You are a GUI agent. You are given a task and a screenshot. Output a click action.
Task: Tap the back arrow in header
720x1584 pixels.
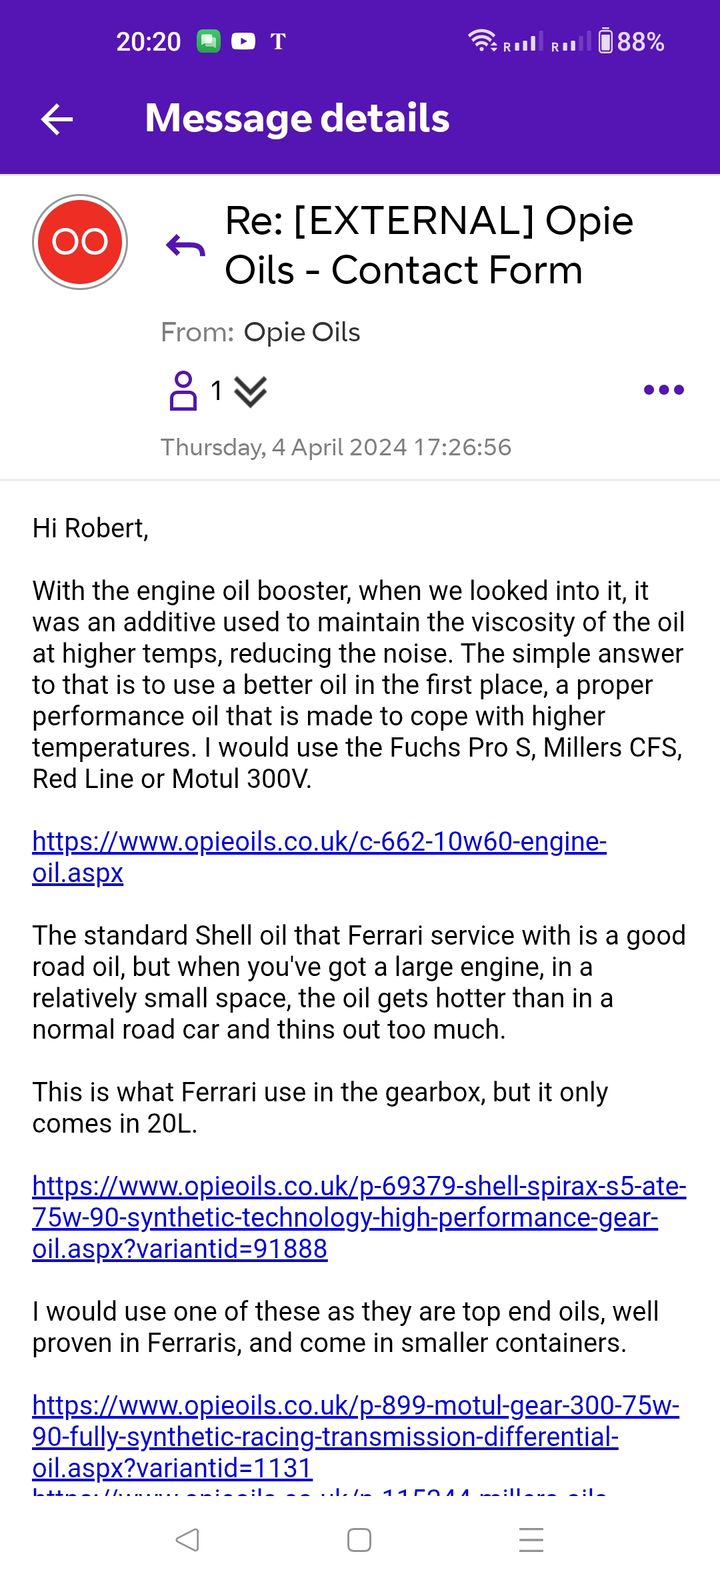(x=57, y=120)
